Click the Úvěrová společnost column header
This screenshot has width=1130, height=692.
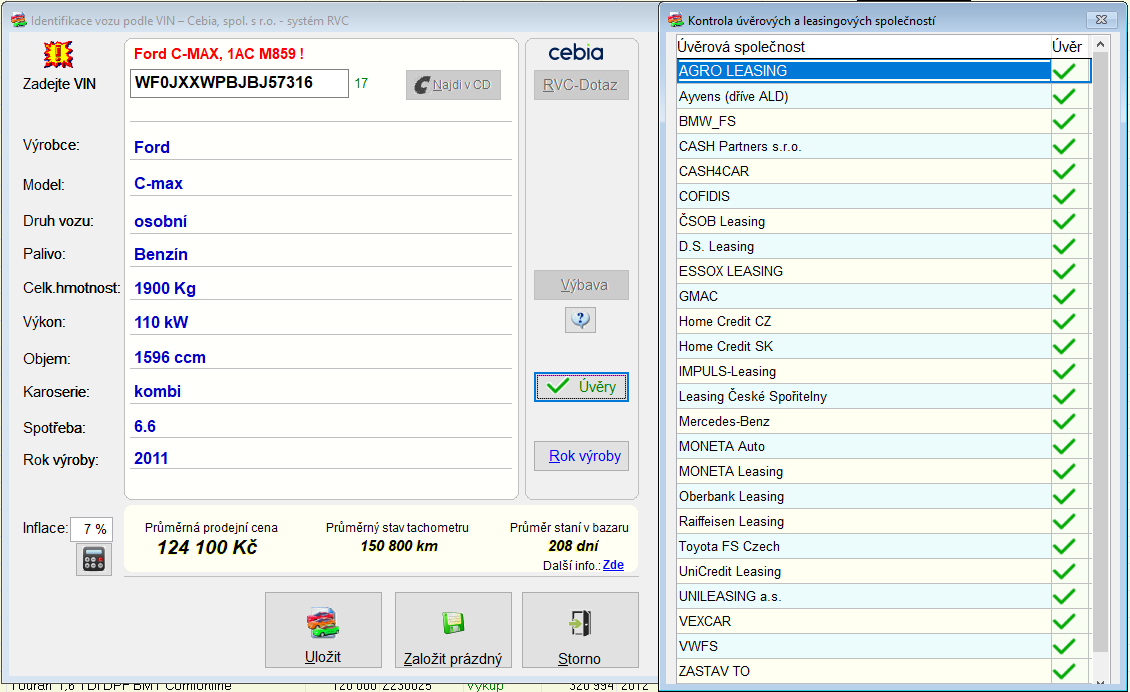click(x=863, y=47)
